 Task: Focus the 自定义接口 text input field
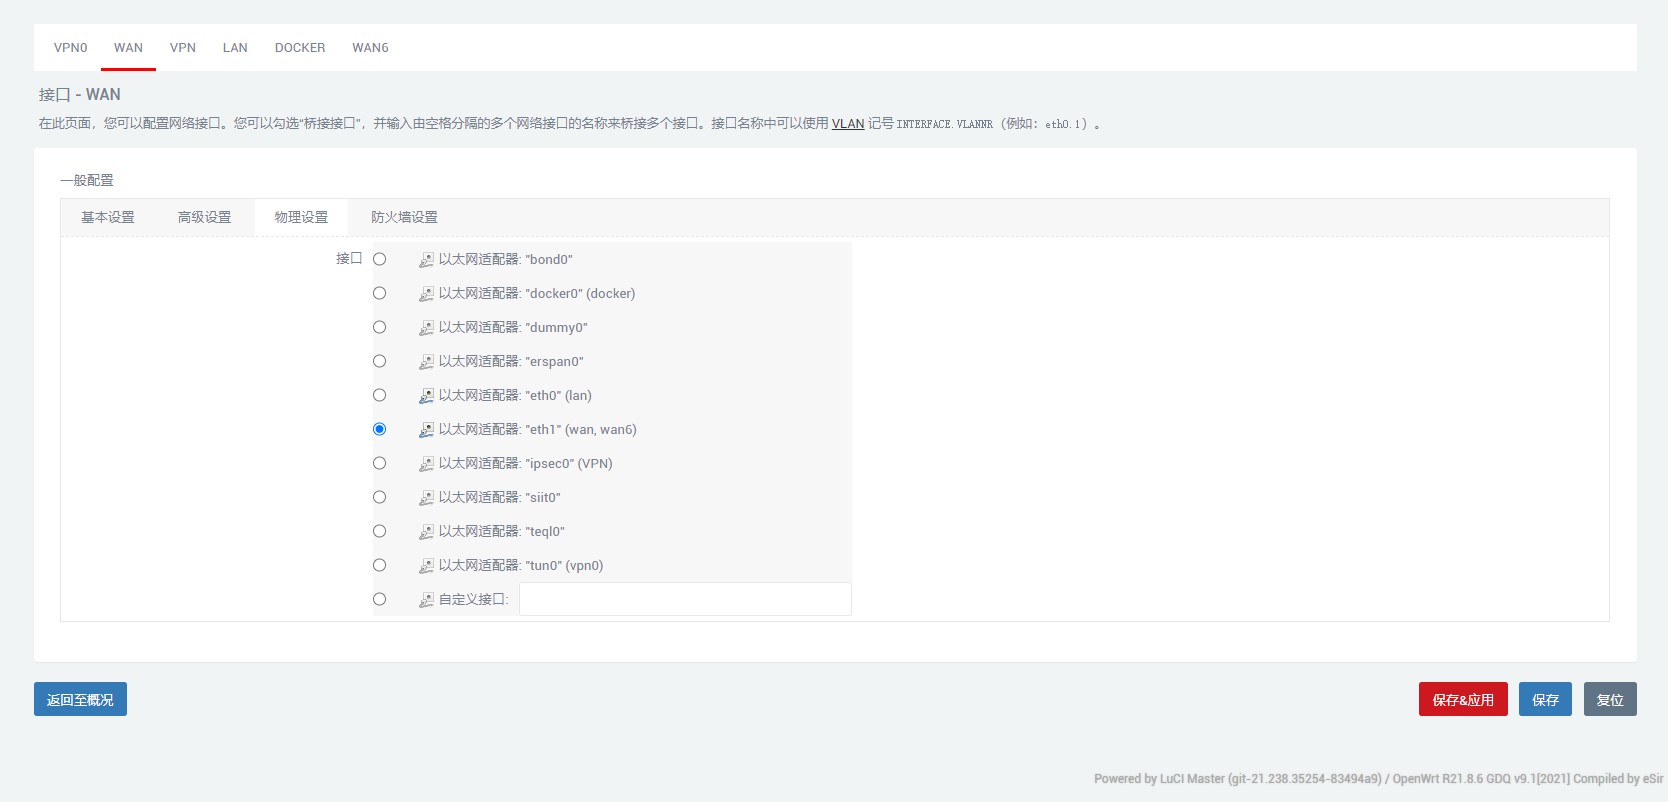click(685, 599)
